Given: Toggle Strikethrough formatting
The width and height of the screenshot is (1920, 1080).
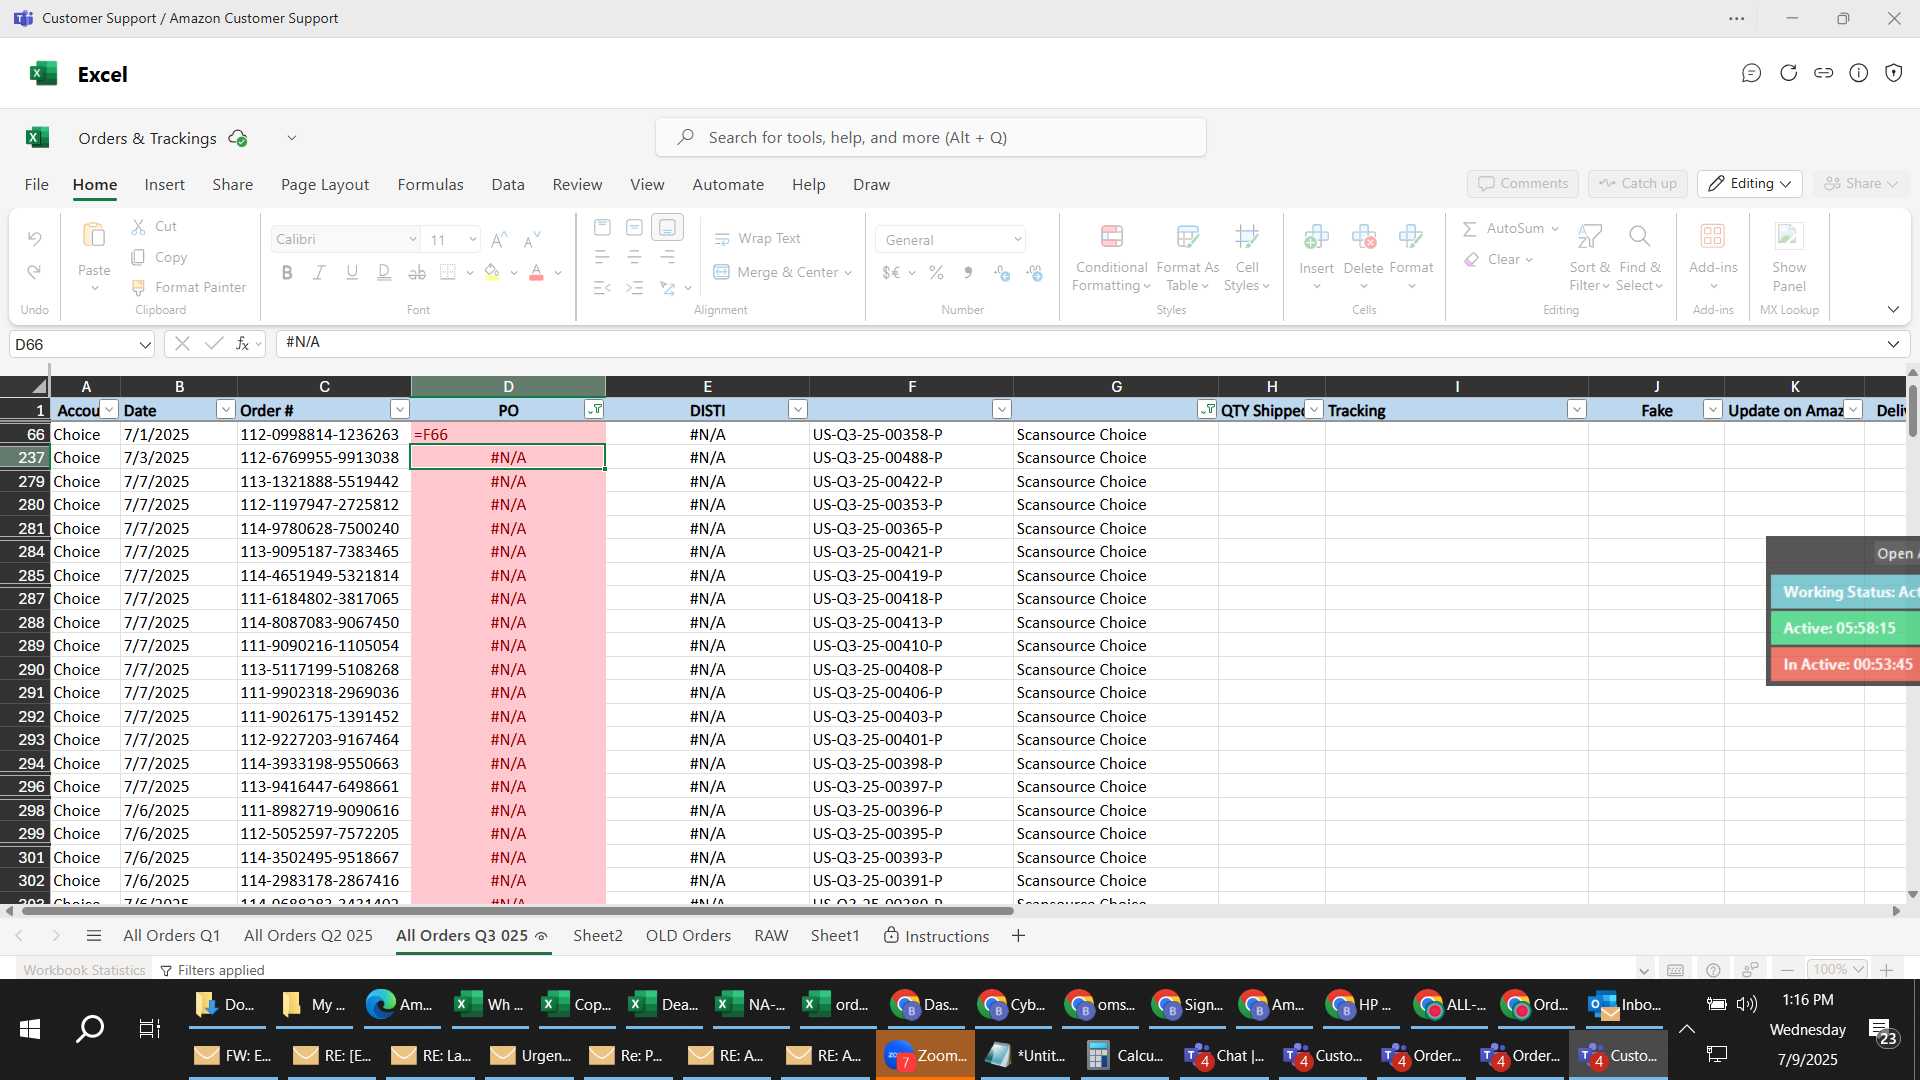Looking at the screenshot, I should (417, 272).
